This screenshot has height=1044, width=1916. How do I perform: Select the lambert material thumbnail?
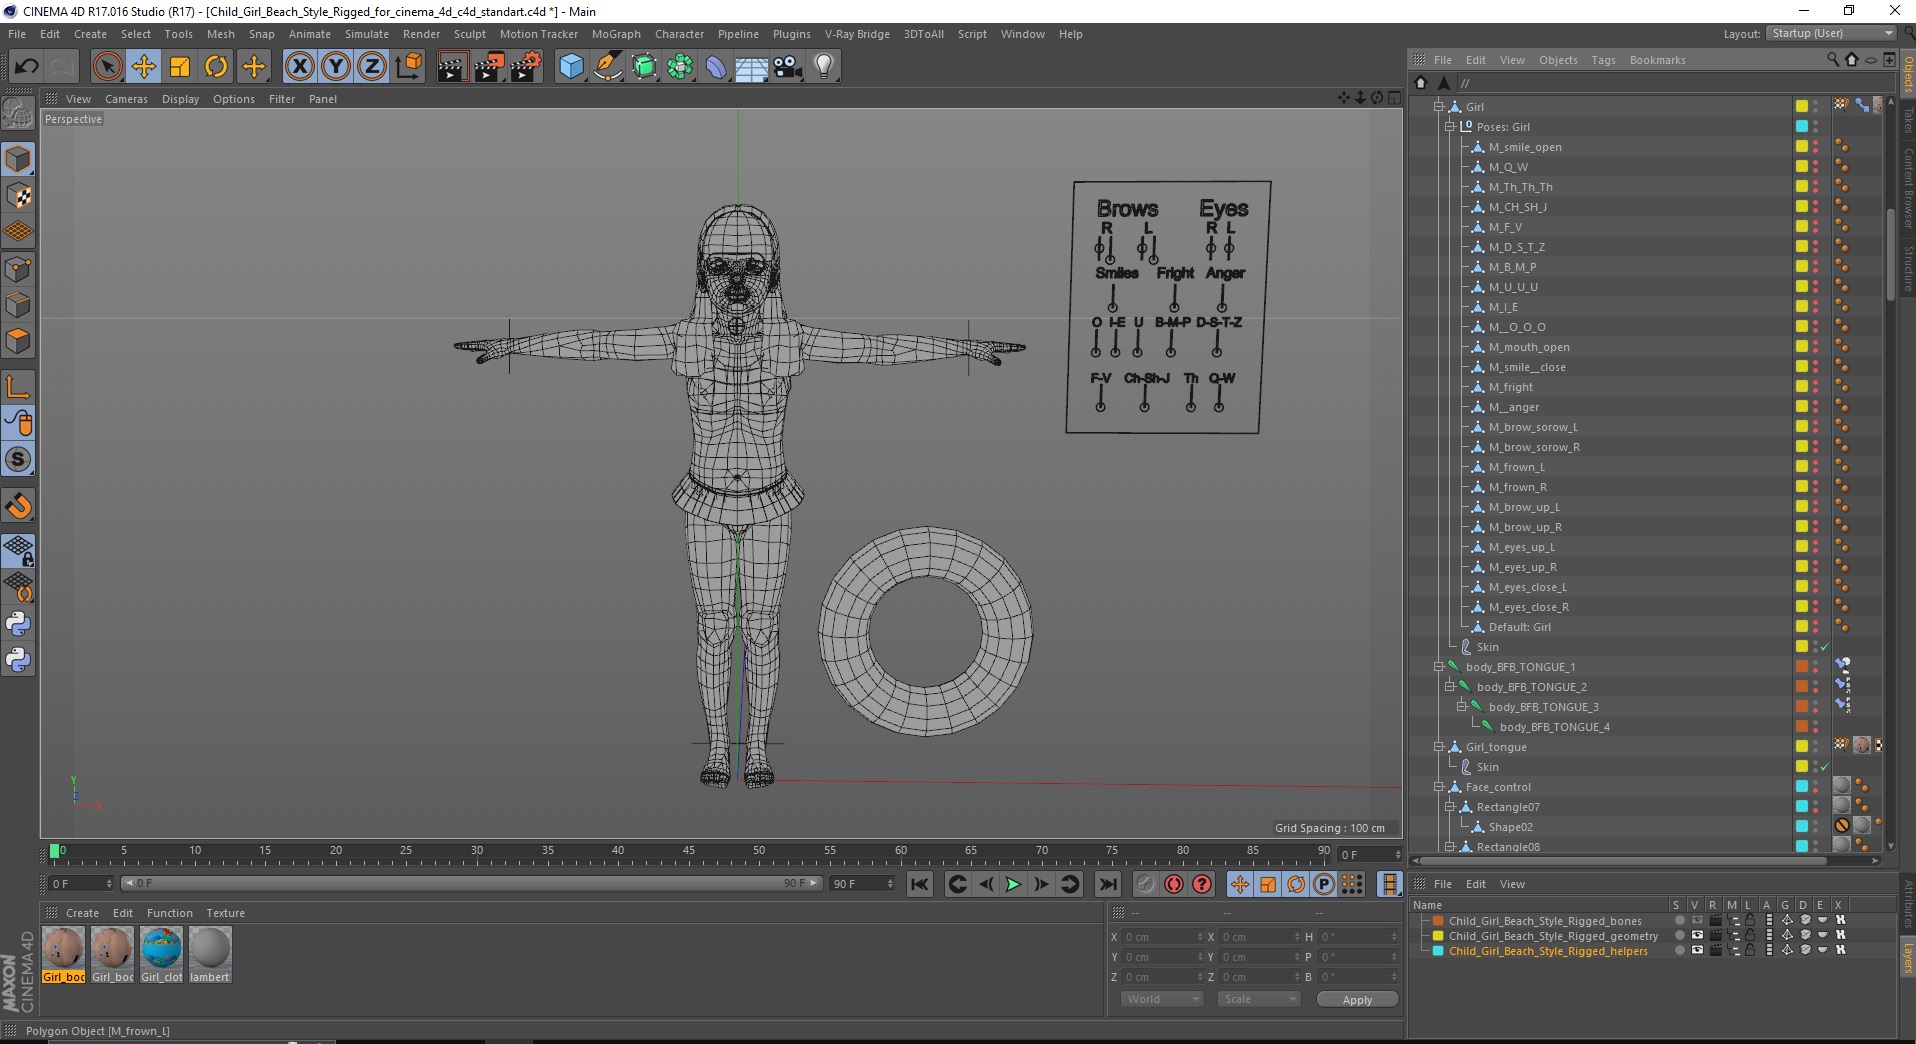pos(210,954)
